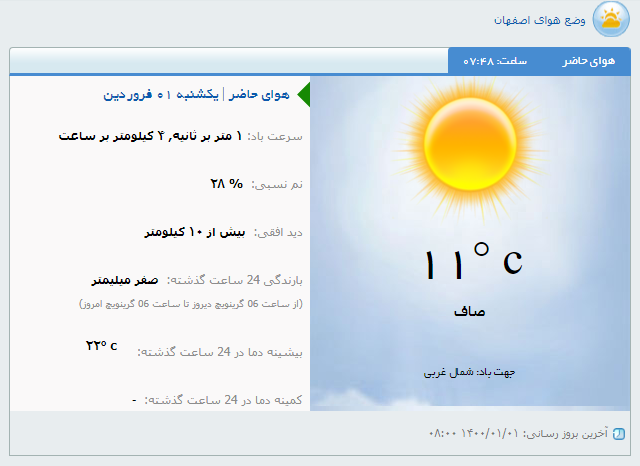Click the 'صاف' sky condition label
Screen dimensions: 640x466
(x=469, y=311)
